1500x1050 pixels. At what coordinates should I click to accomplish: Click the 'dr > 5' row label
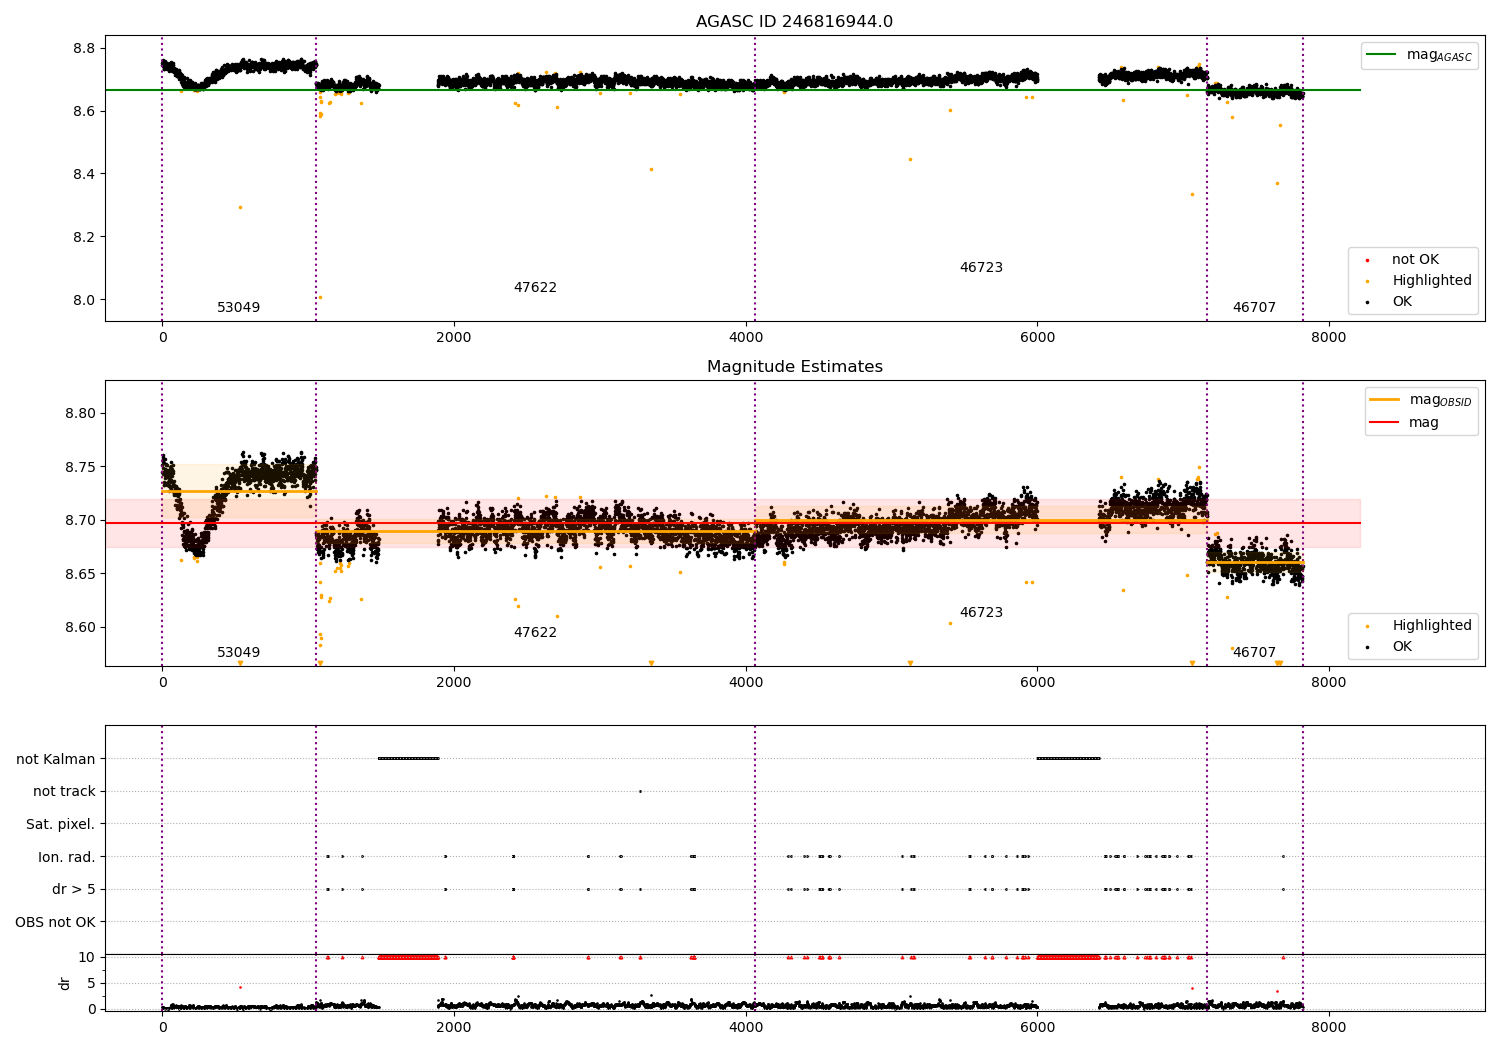74,890
